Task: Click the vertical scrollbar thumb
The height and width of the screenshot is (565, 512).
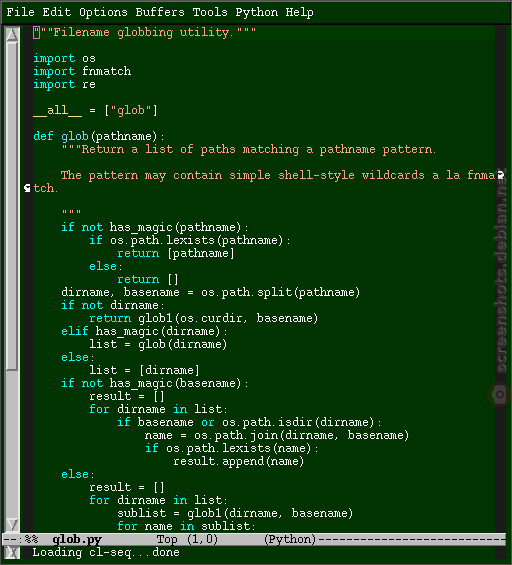Action: pyautogui.click(x=12, y=206)
